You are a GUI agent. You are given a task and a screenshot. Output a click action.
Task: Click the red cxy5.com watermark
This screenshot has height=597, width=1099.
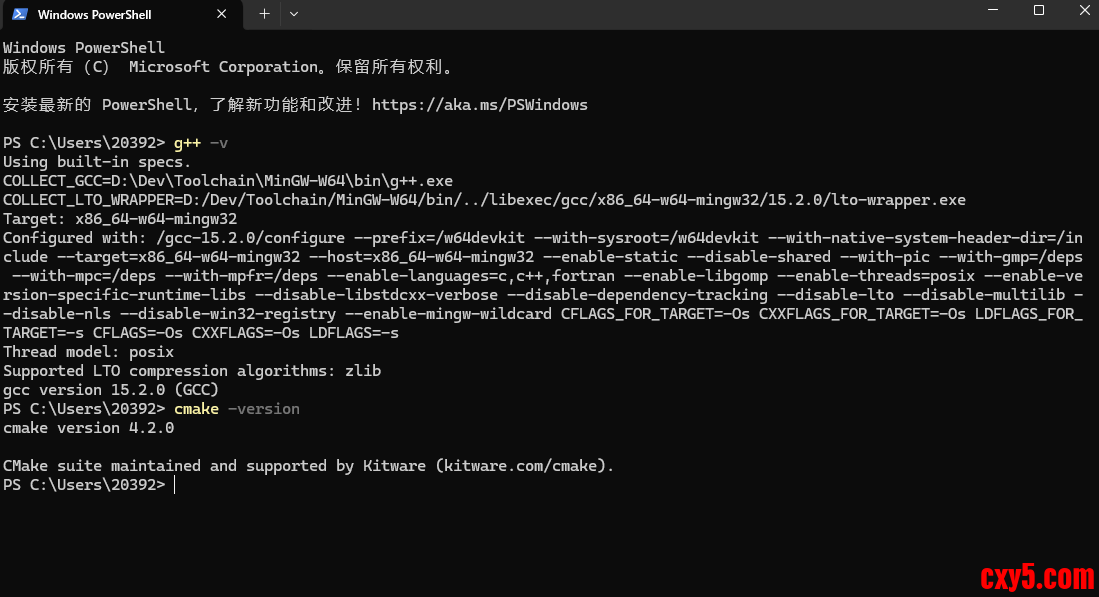pyautogui.click(x=1037, y=577)
